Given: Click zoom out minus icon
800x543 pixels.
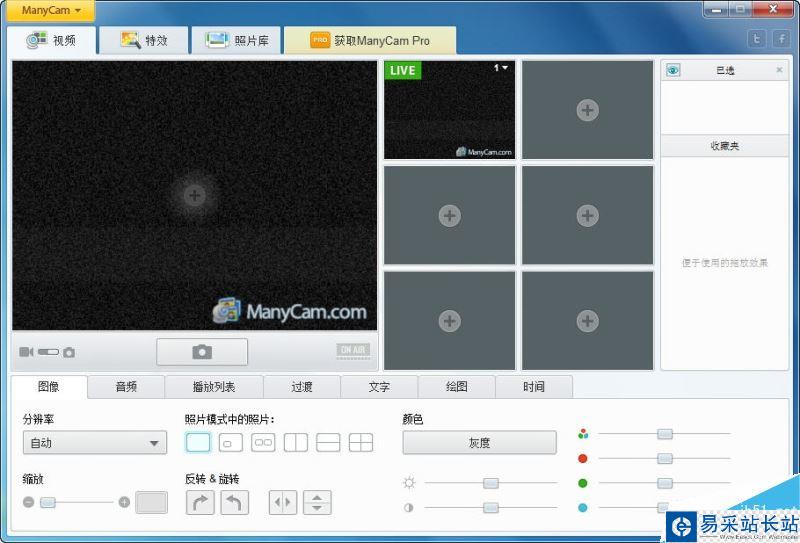Looking at the screenshot, I should coord(29,502).
